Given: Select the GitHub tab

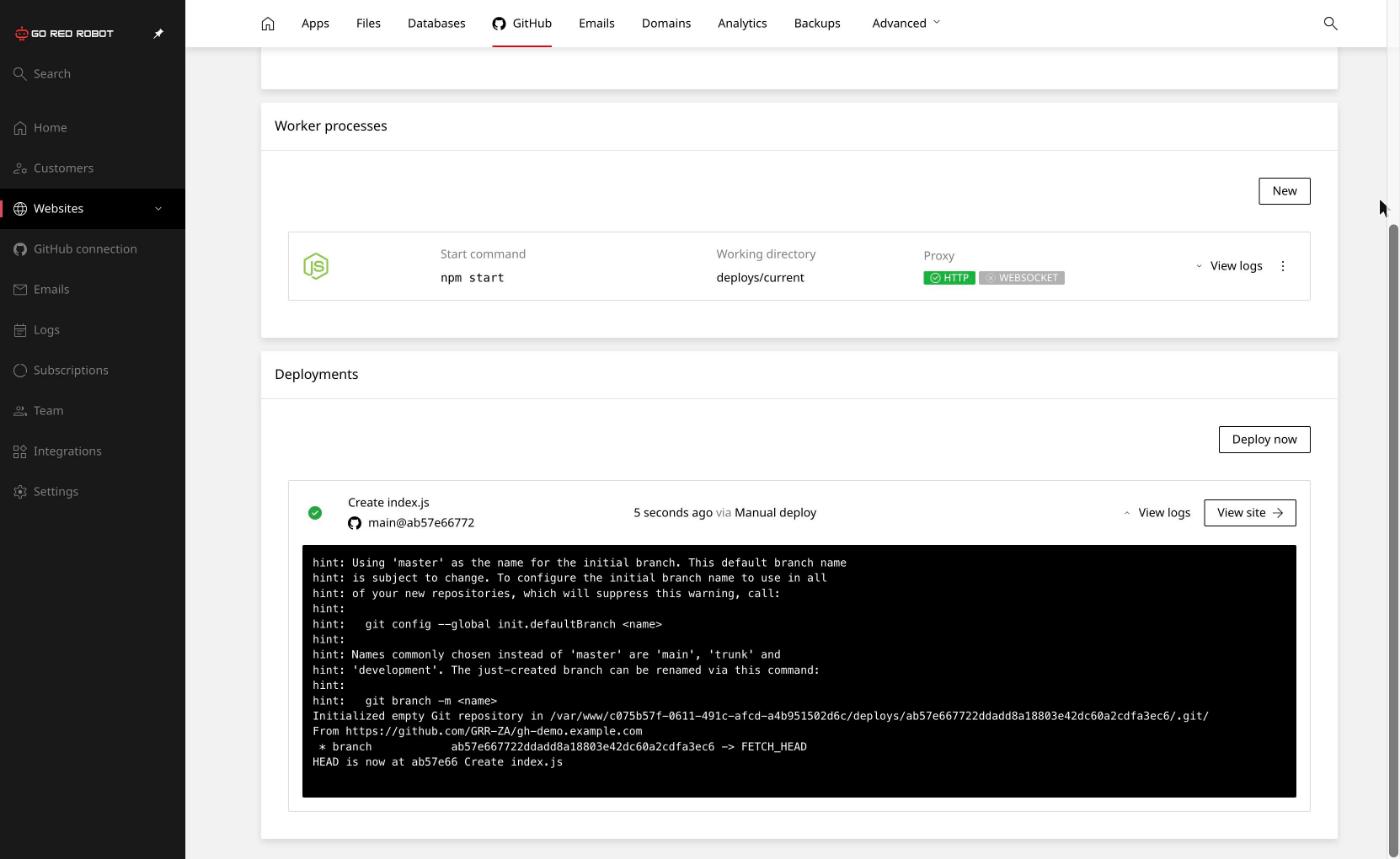Looking at the screenshot, I should [x=522, y=23].
